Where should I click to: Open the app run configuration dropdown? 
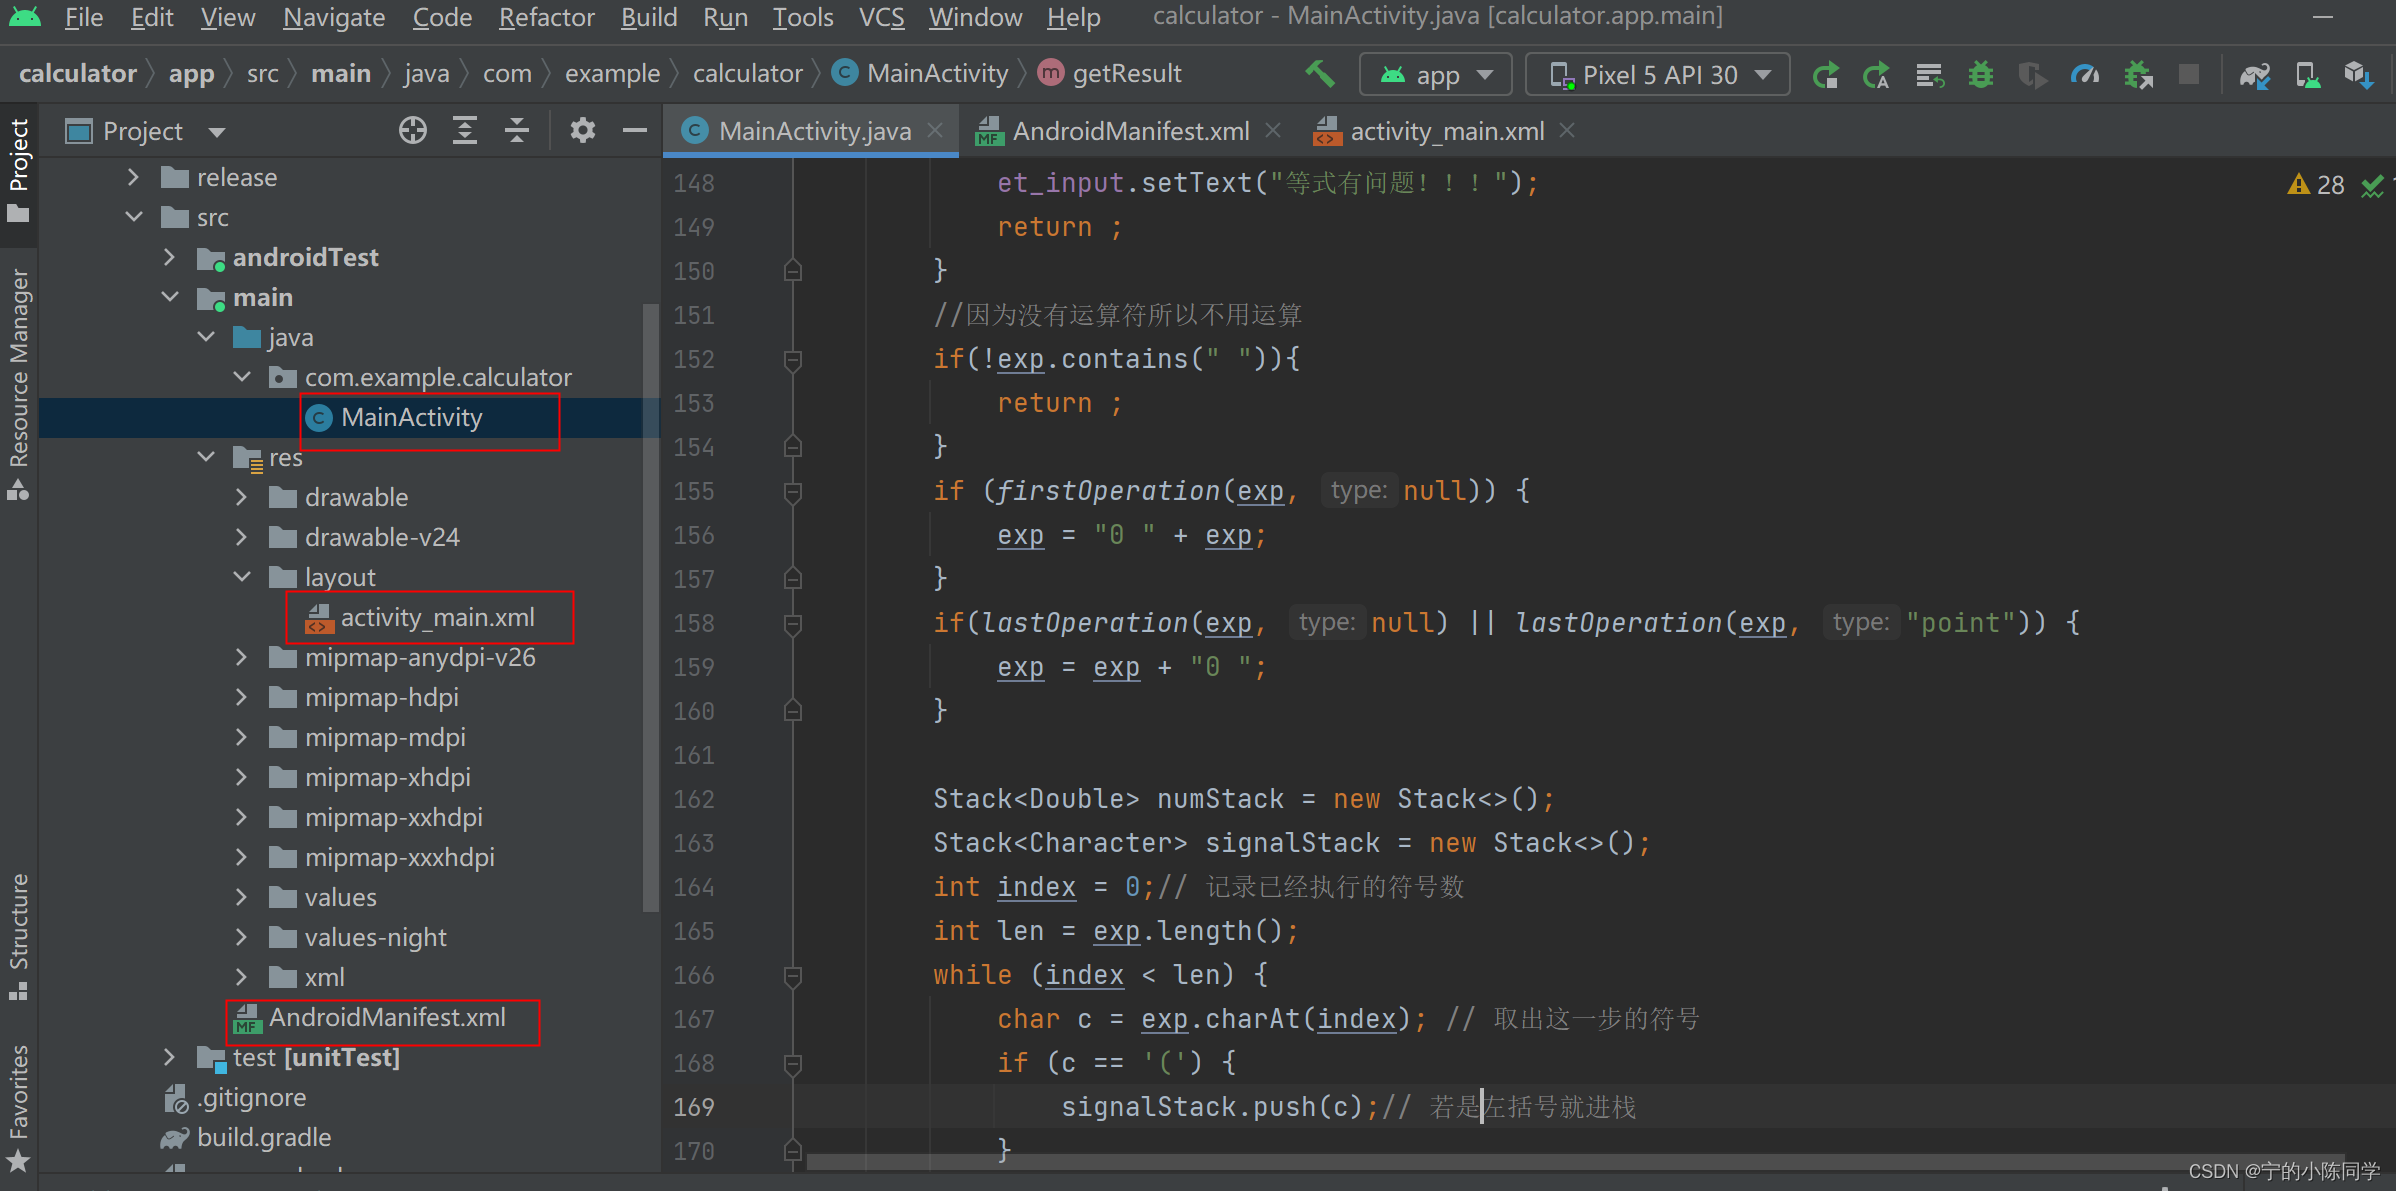coord(1435,75)
